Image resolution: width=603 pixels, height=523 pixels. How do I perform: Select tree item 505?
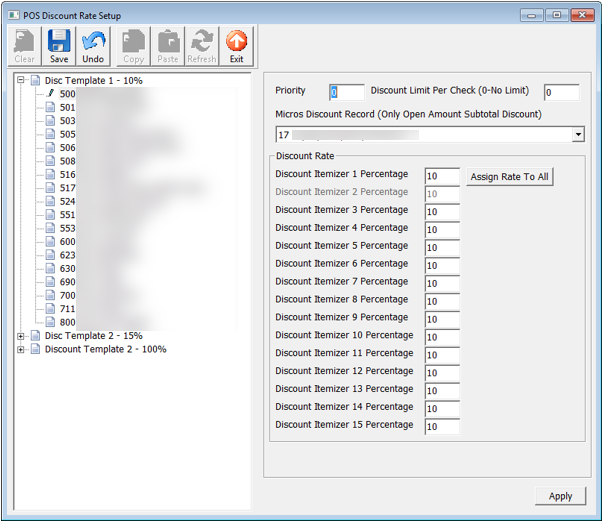[x=67, y=134]
